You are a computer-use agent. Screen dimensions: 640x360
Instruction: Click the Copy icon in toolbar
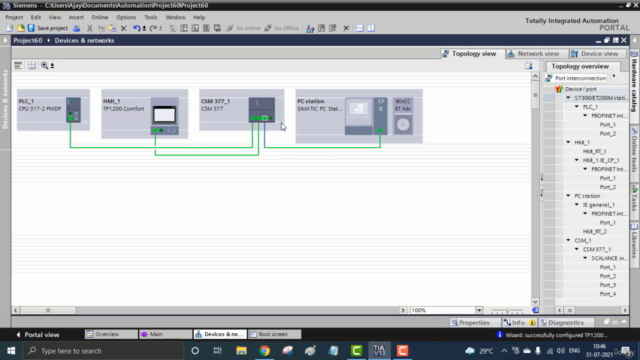point(101,28)
